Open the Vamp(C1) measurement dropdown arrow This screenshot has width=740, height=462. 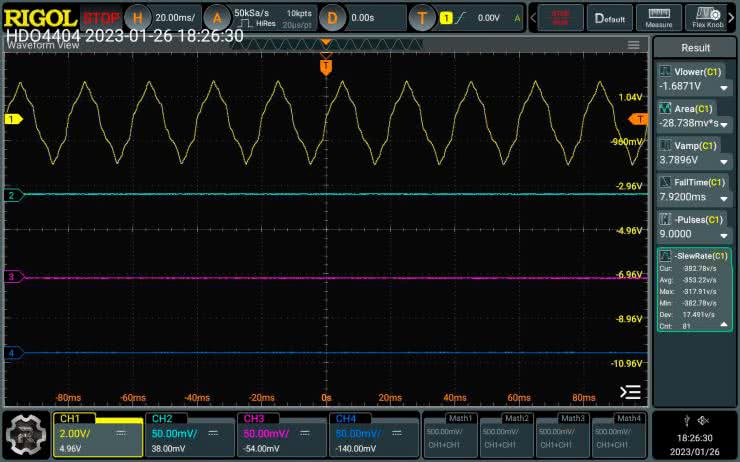(x=723, y=160)
